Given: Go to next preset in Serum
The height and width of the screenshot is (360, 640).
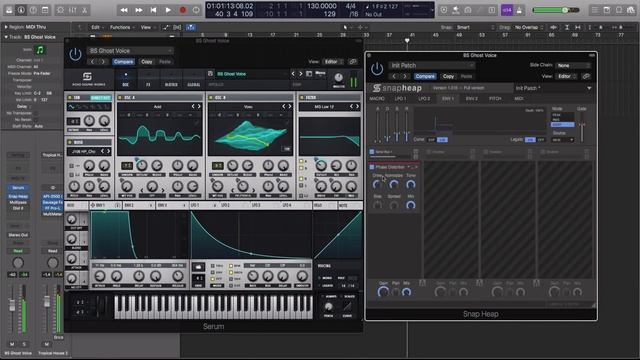Looking at the screenshot, I should pos(301,74).
